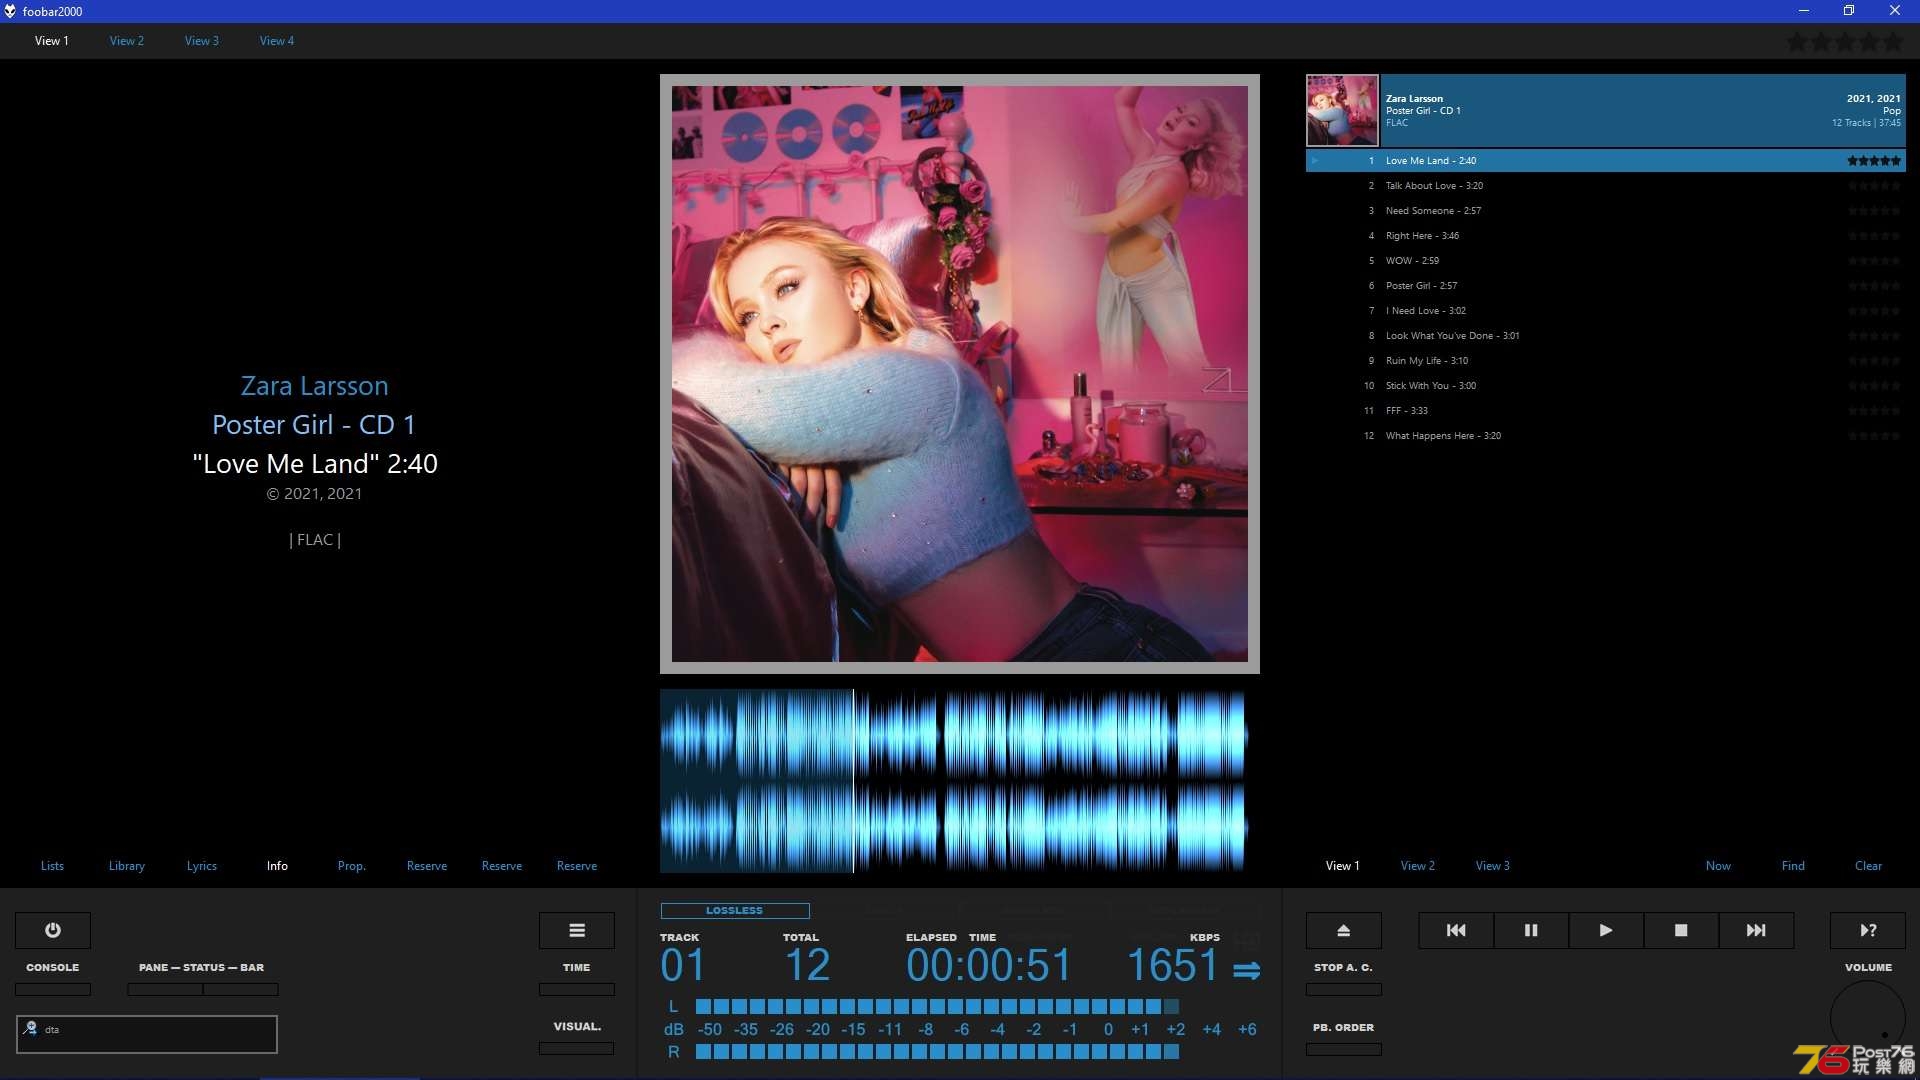
Task: Select the Poster Girl - CD 1 album header
Action: tap(1642, 111)
